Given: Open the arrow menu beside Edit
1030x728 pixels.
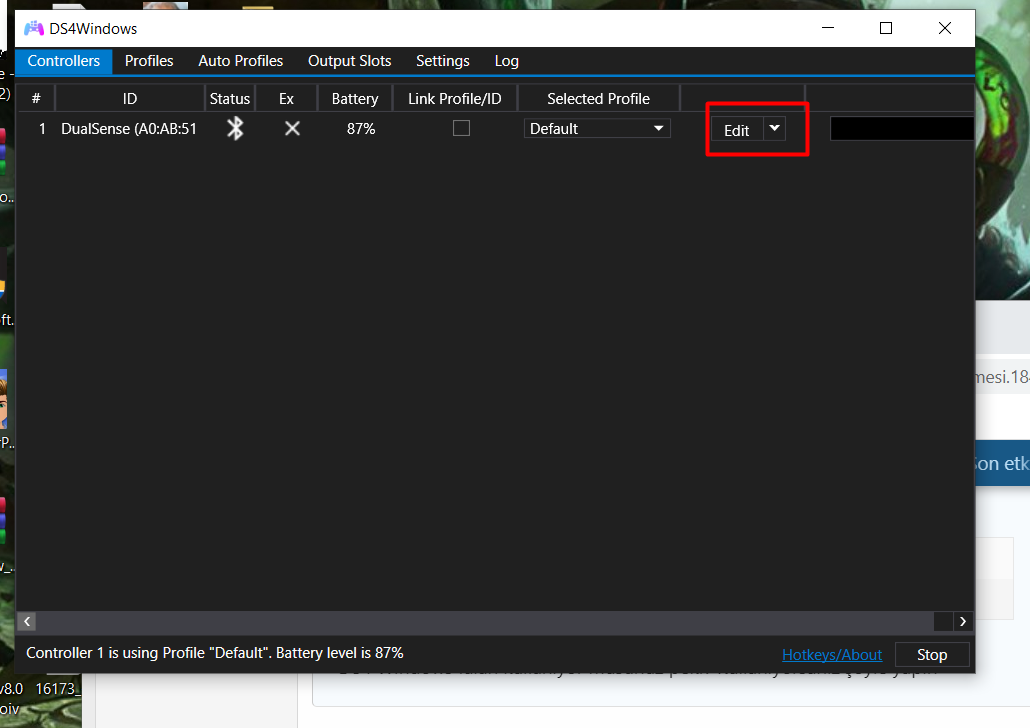Looking at the screenshot, I should click(x=774, y=128).
